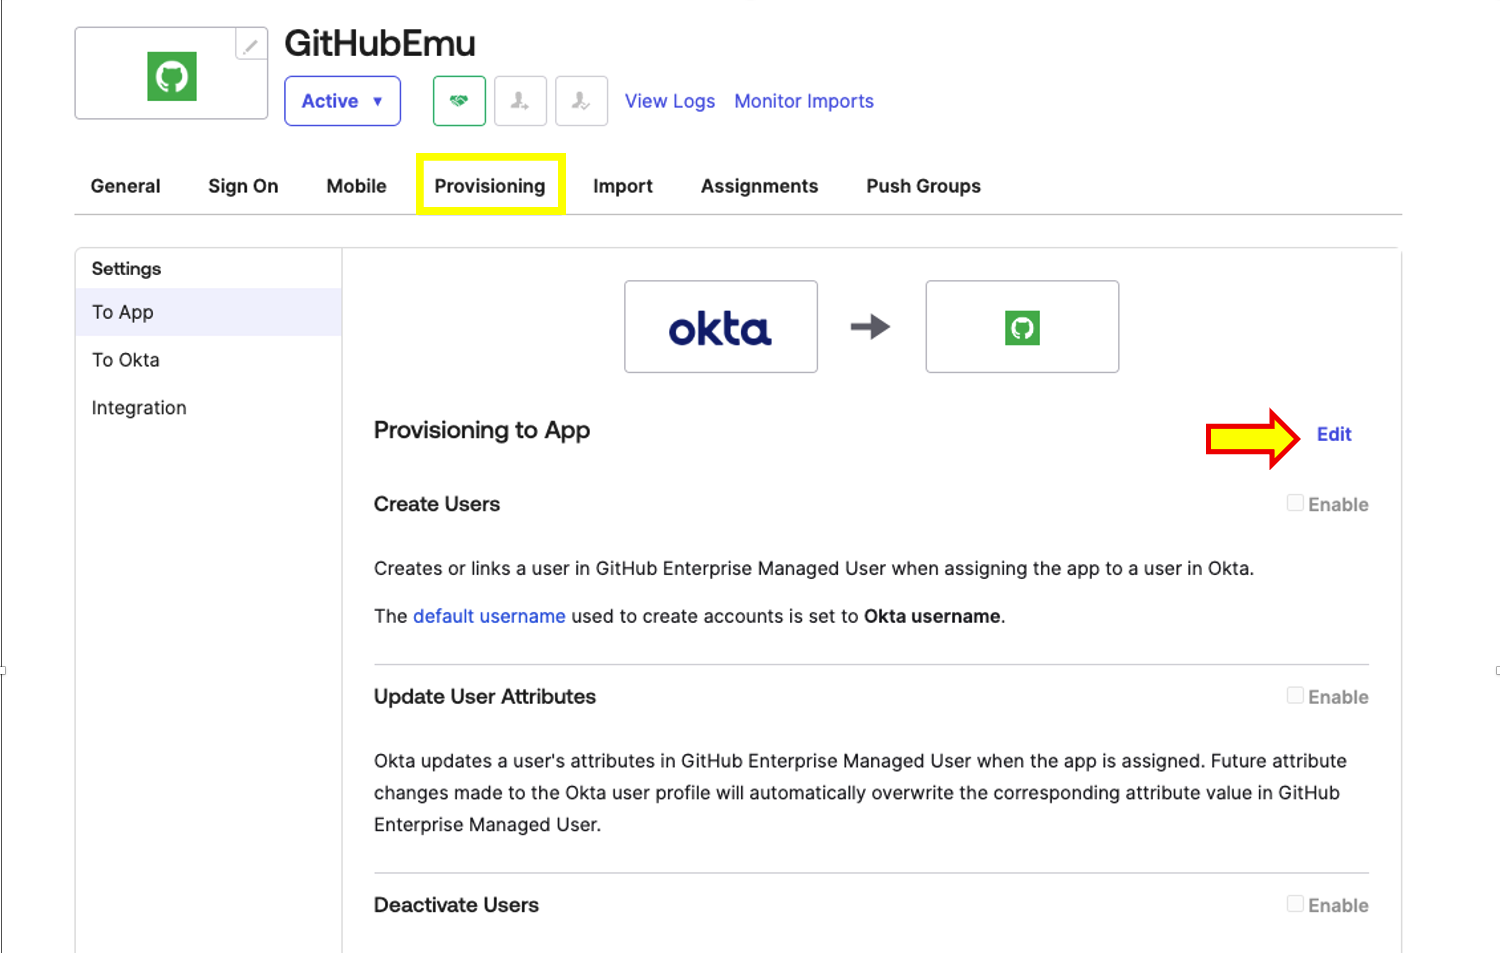Viewport: 1500px width, 953px height.
Task: Open the Assignments tab
Action: (759, 186)
